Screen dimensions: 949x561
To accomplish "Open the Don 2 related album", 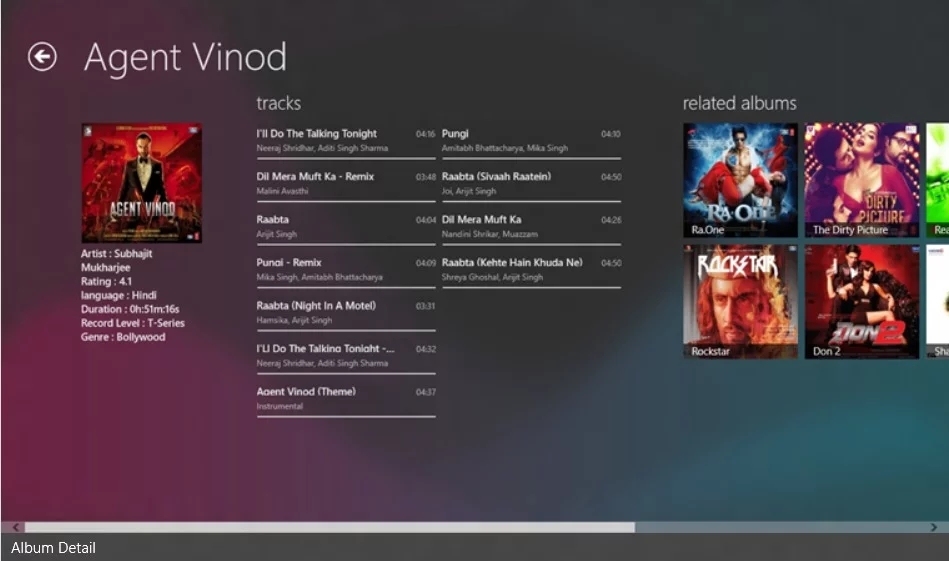I will [x=862, y=301].
